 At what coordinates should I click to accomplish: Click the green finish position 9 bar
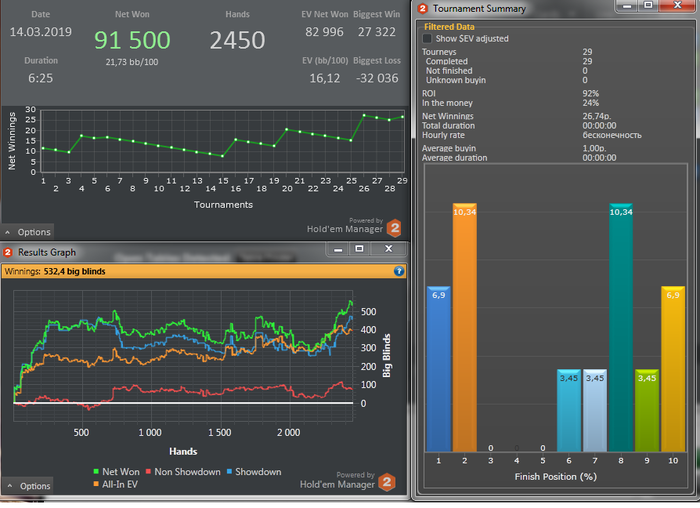pyautogui.click(x=647, y=410)
